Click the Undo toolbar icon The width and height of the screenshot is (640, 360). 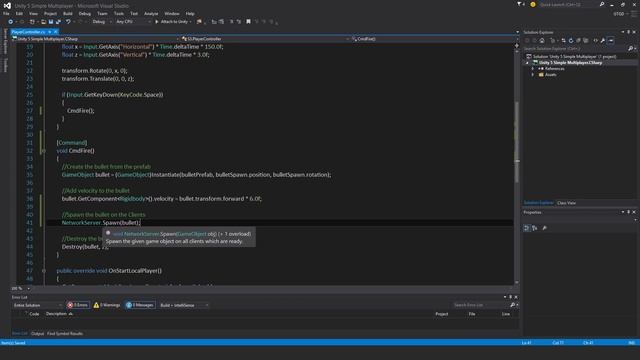tap(68, 22)
